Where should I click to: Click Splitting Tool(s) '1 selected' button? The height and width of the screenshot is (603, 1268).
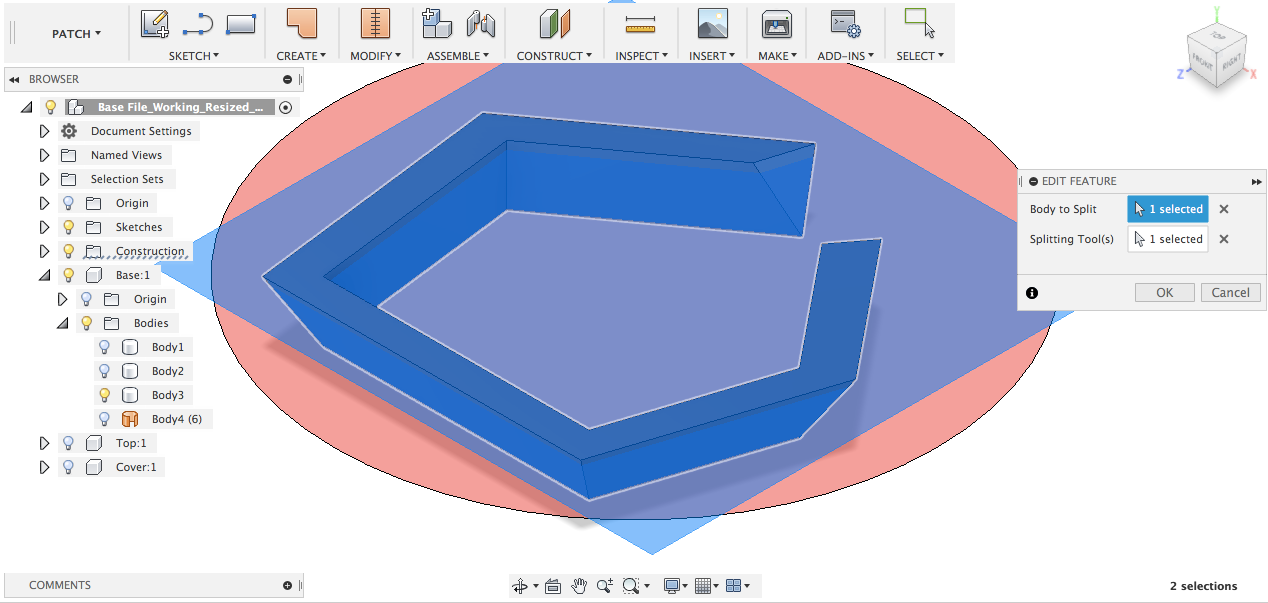(1168, 239)
